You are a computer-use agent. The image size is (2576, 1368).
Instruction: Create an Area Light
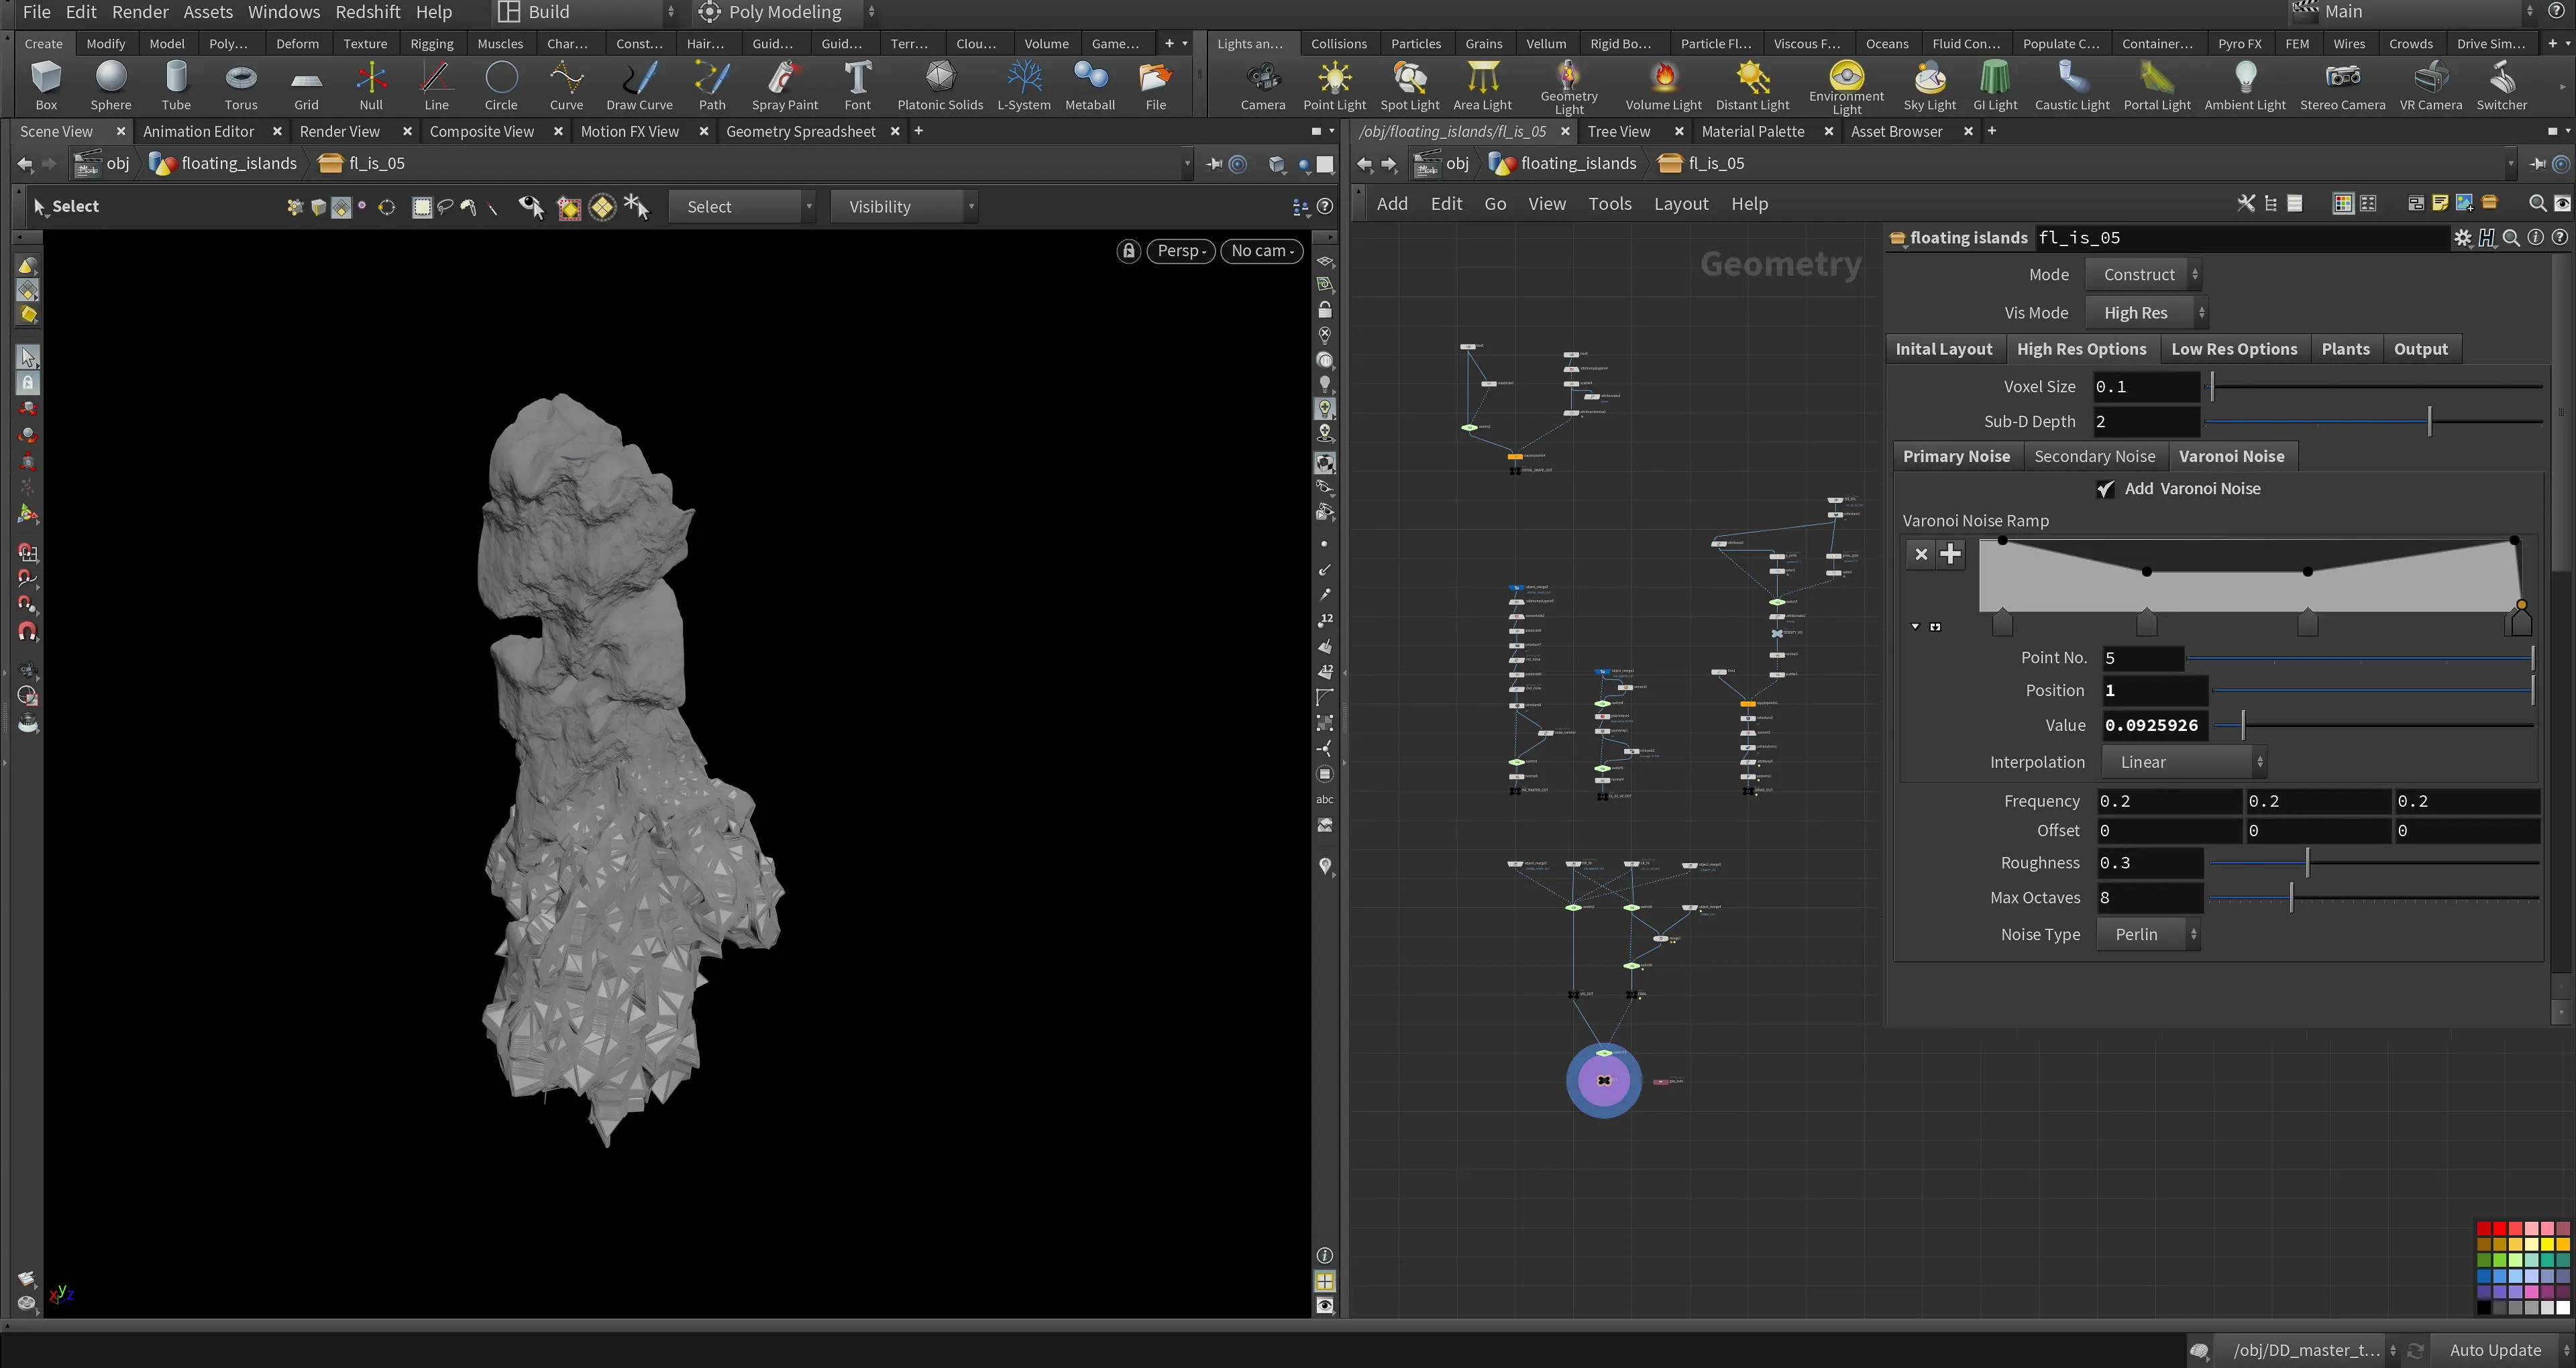(1482, 85)
